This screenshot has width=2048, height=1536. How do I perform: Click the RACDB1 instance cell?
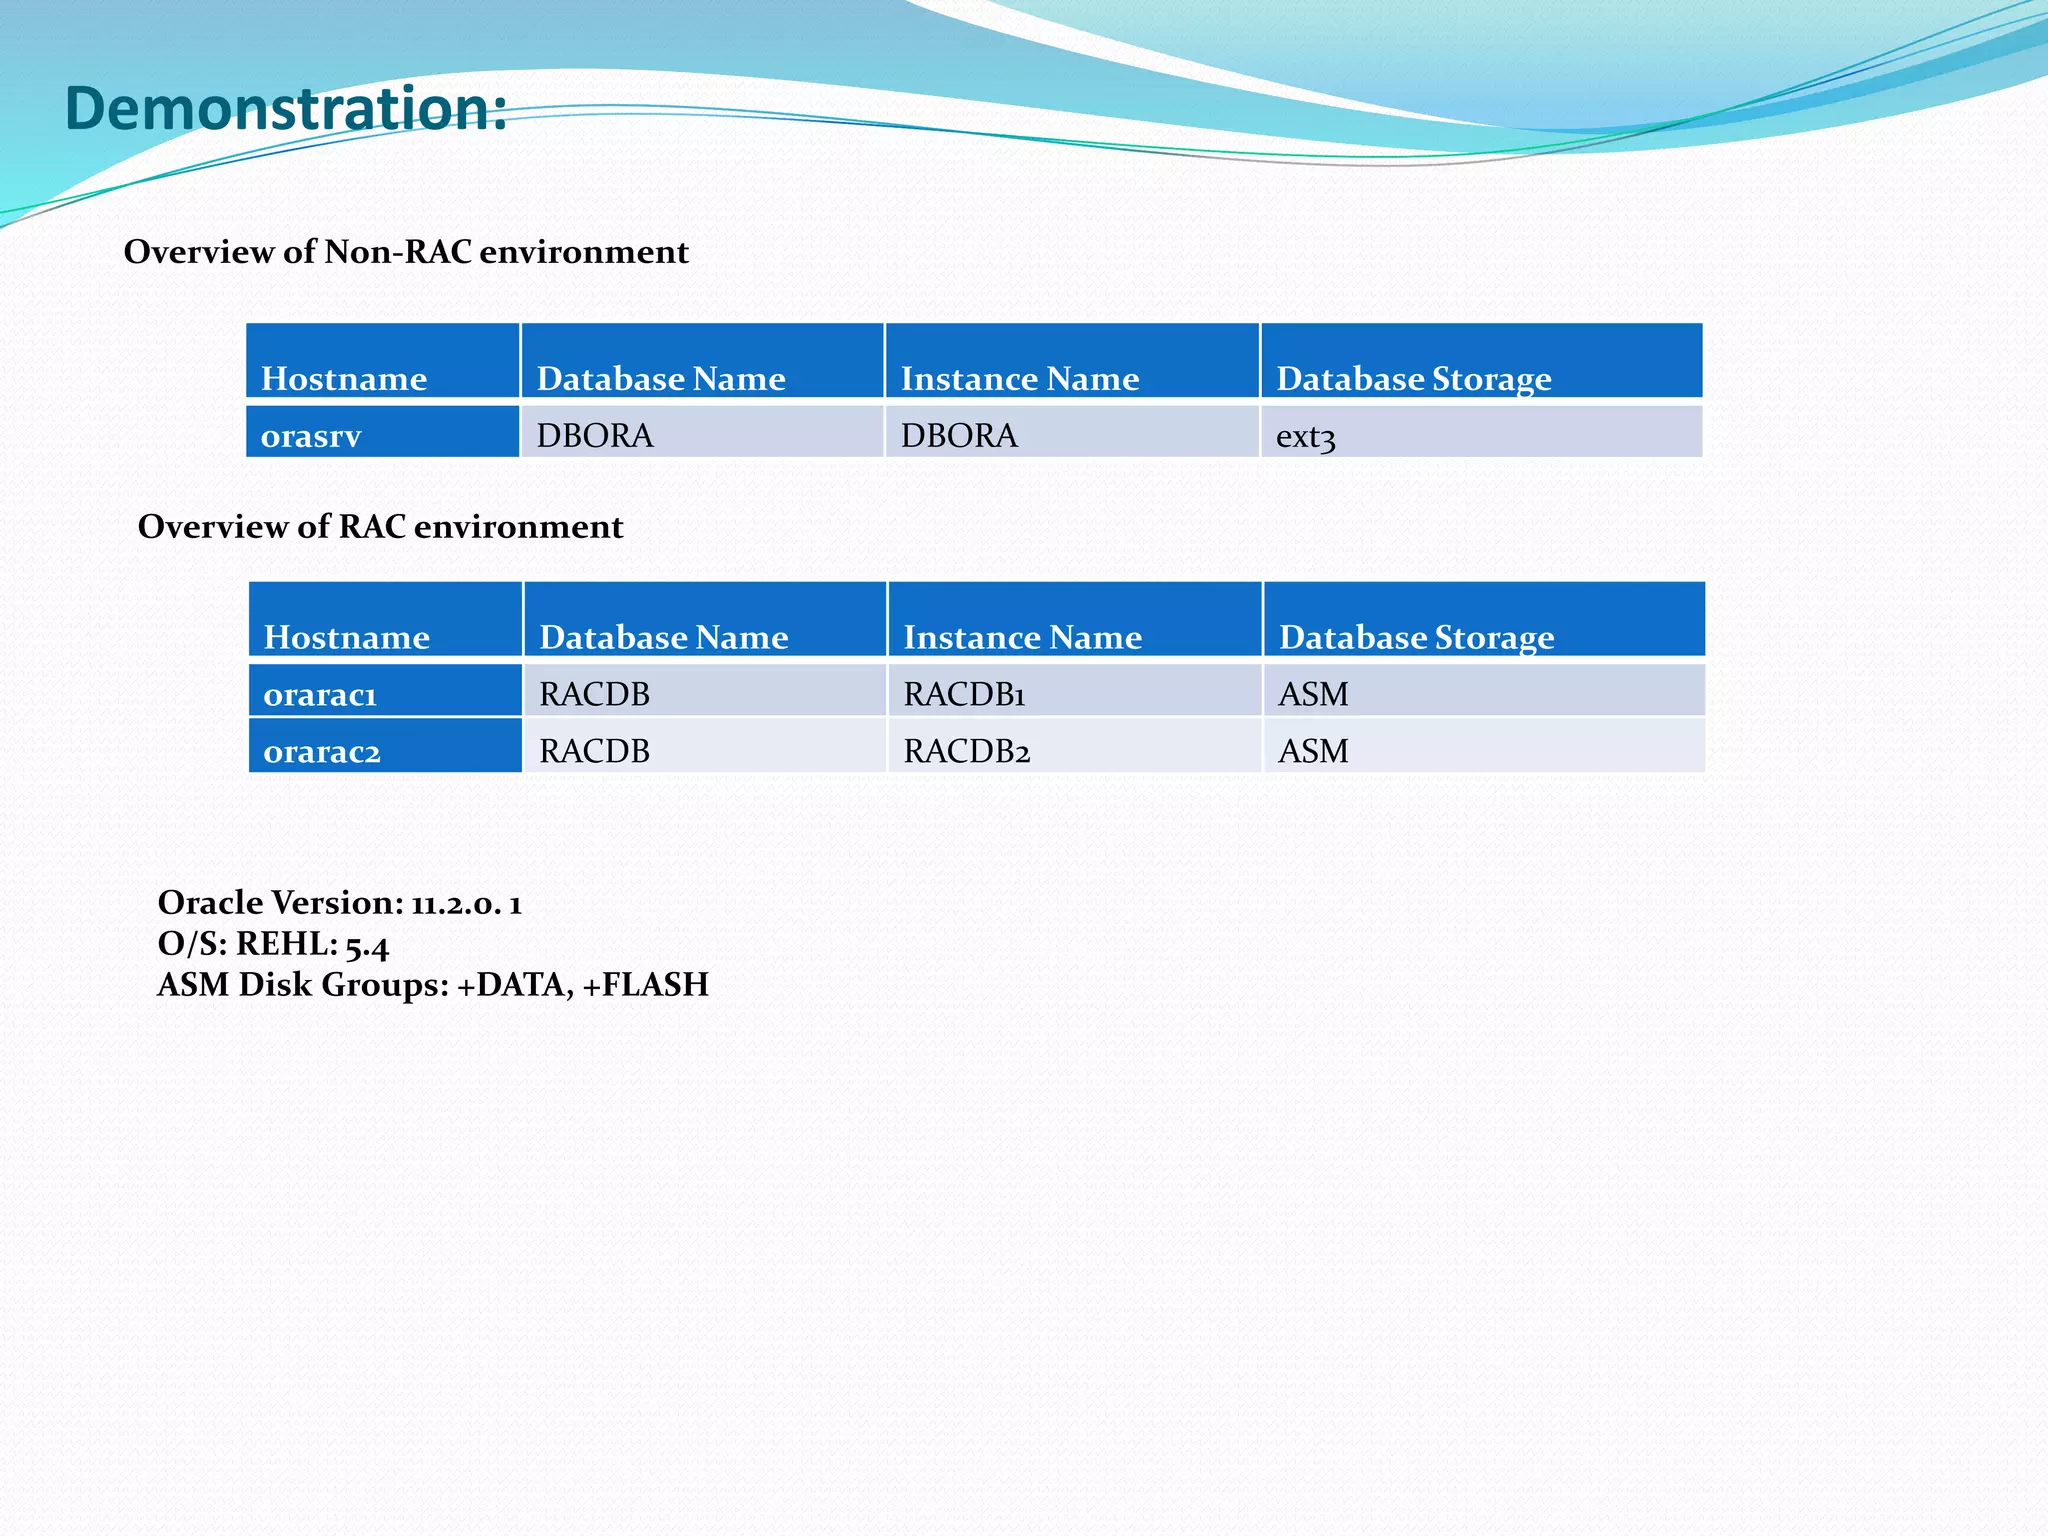point(964,694)
